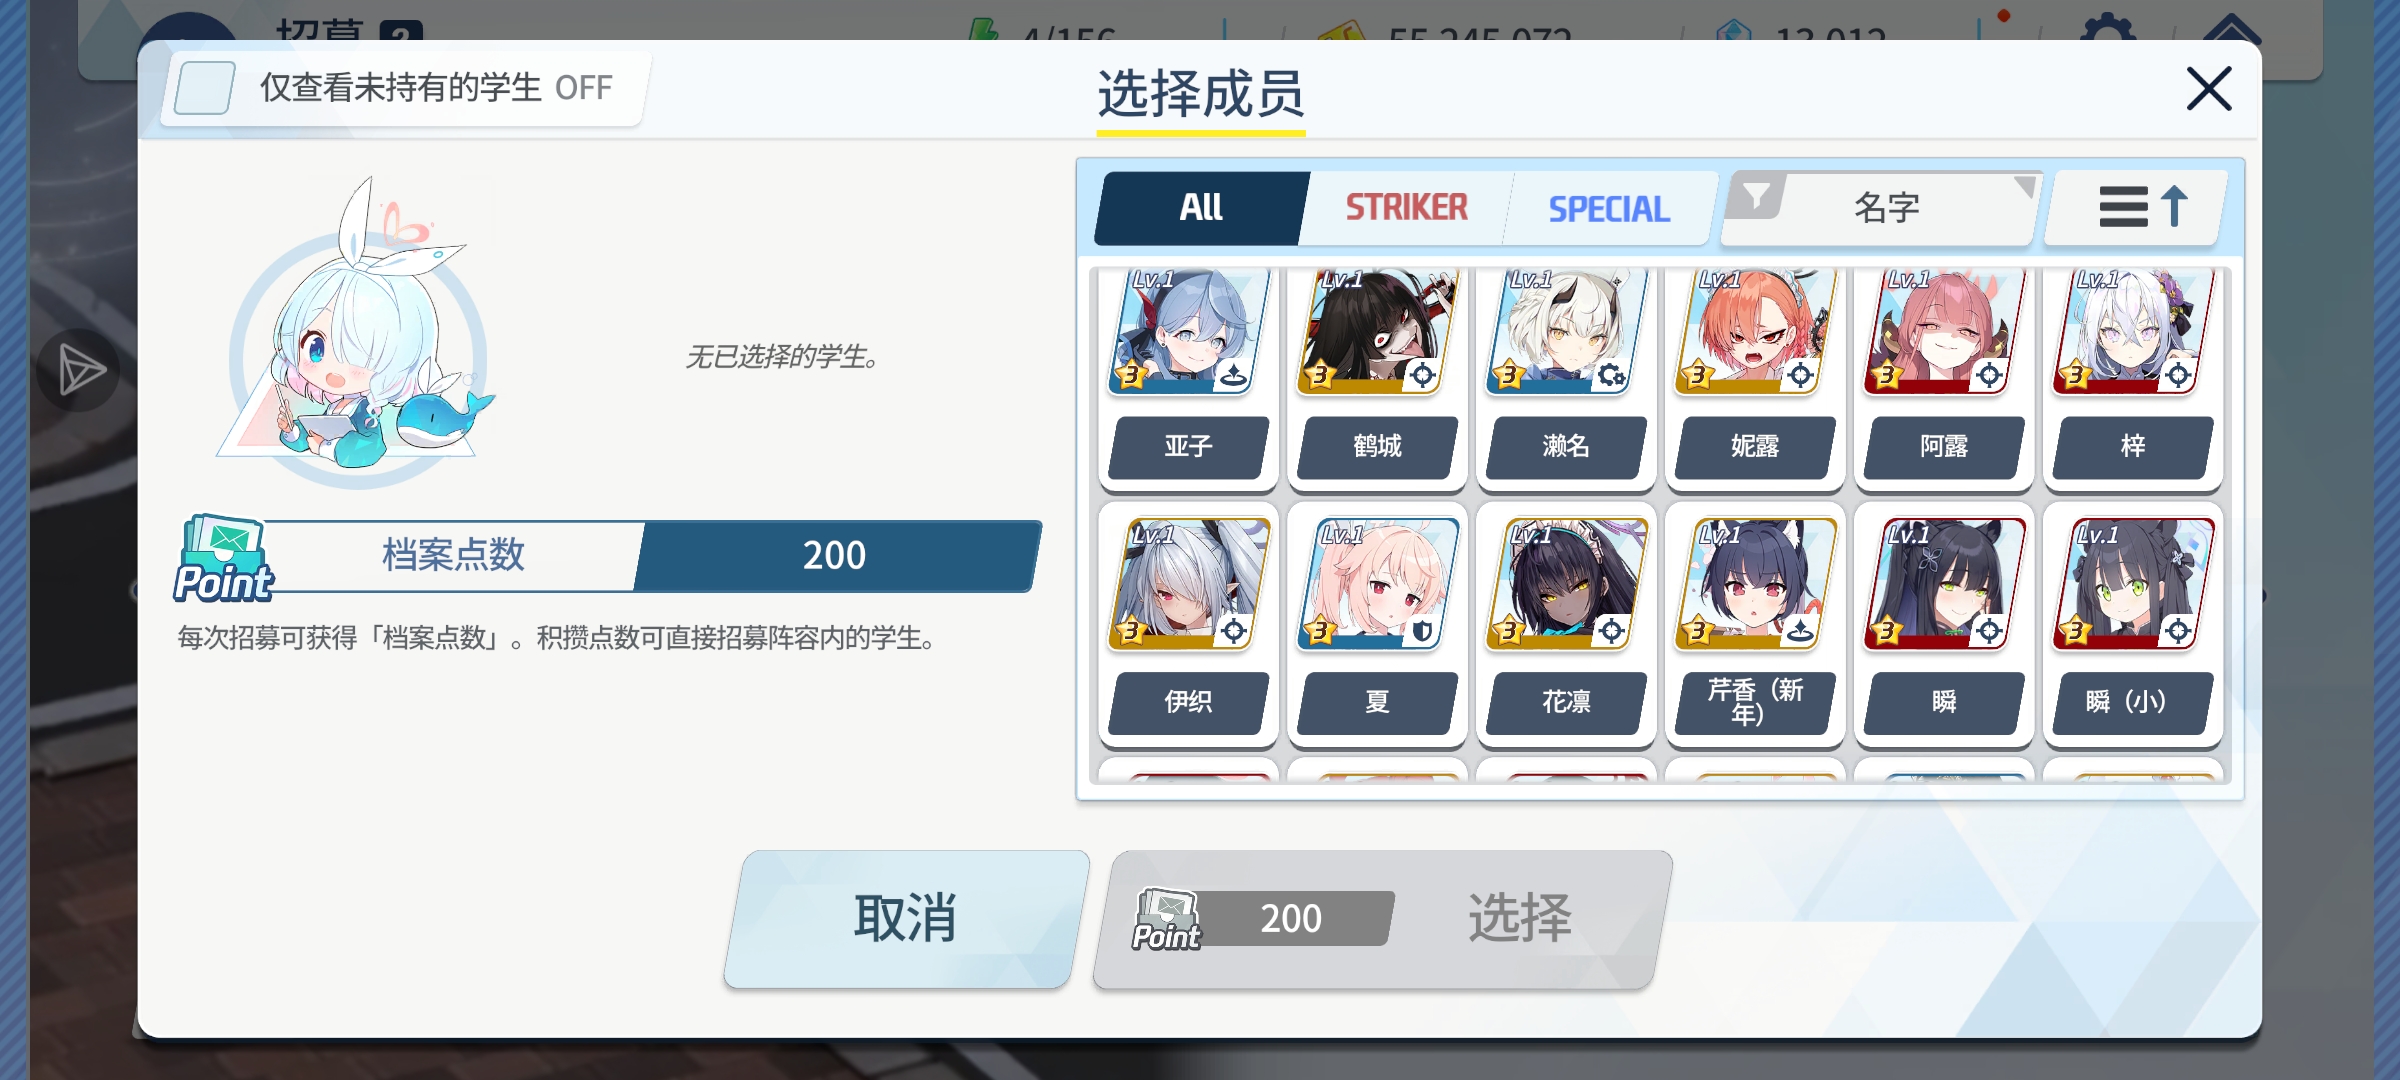Close the 选择成员 dialog
Screen dimensions: 2400x1080
2209,89
